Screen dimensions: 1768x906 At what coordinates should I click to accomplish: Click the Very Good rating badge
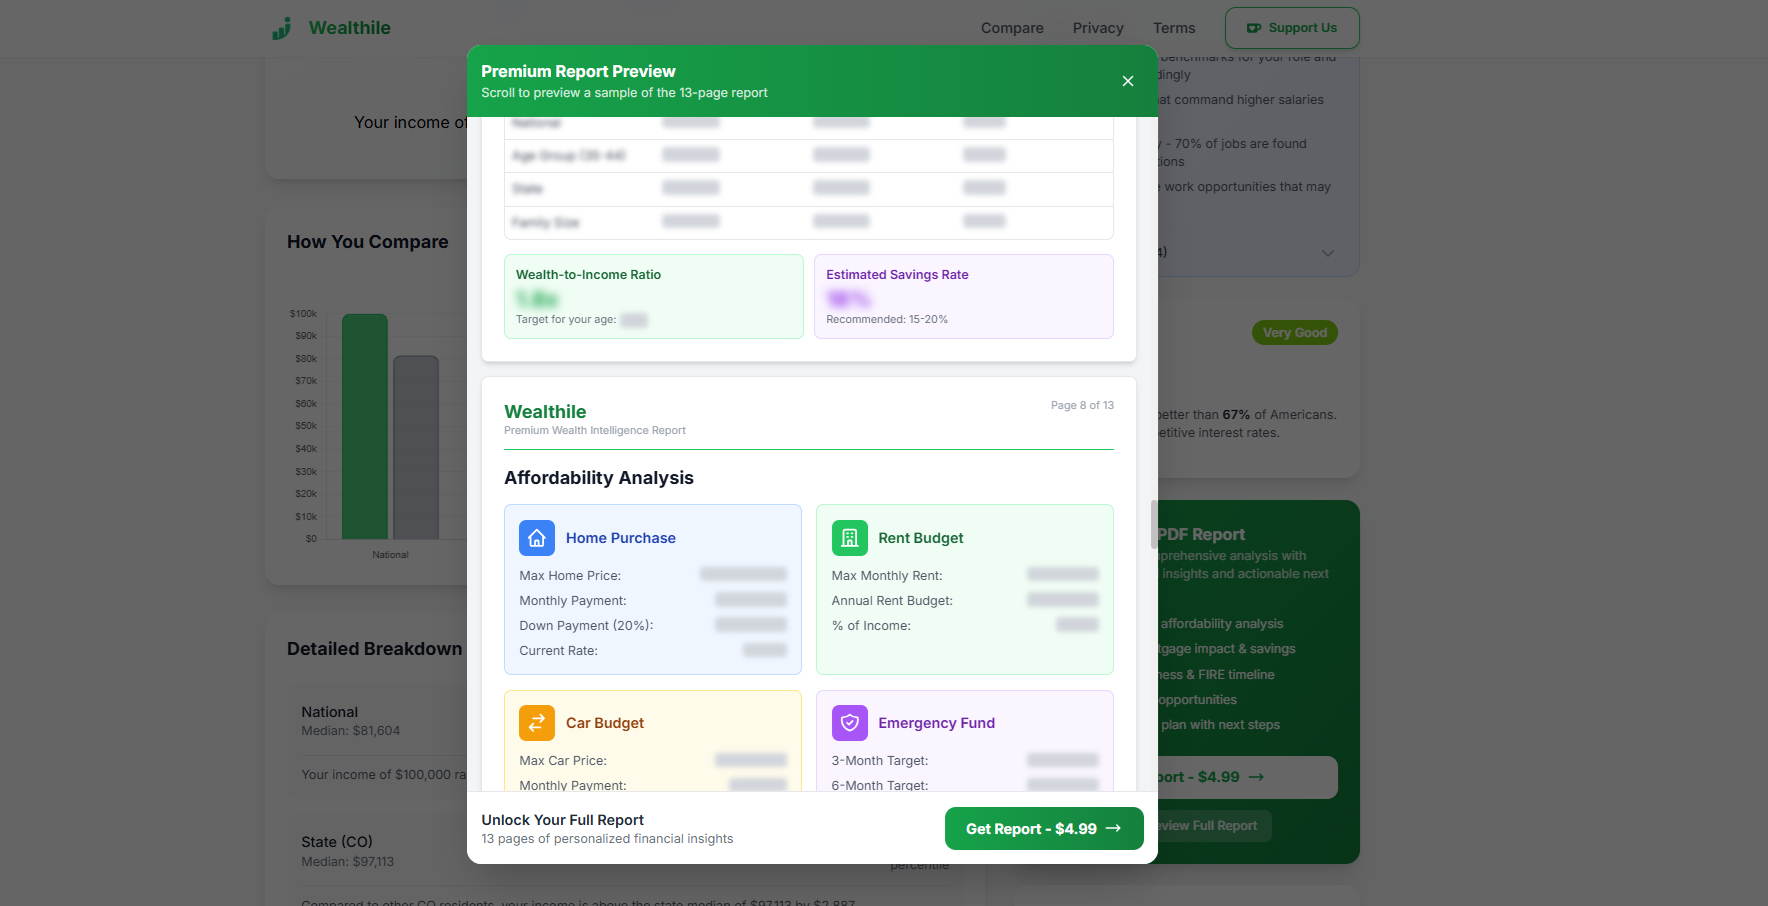(1294, 332)
